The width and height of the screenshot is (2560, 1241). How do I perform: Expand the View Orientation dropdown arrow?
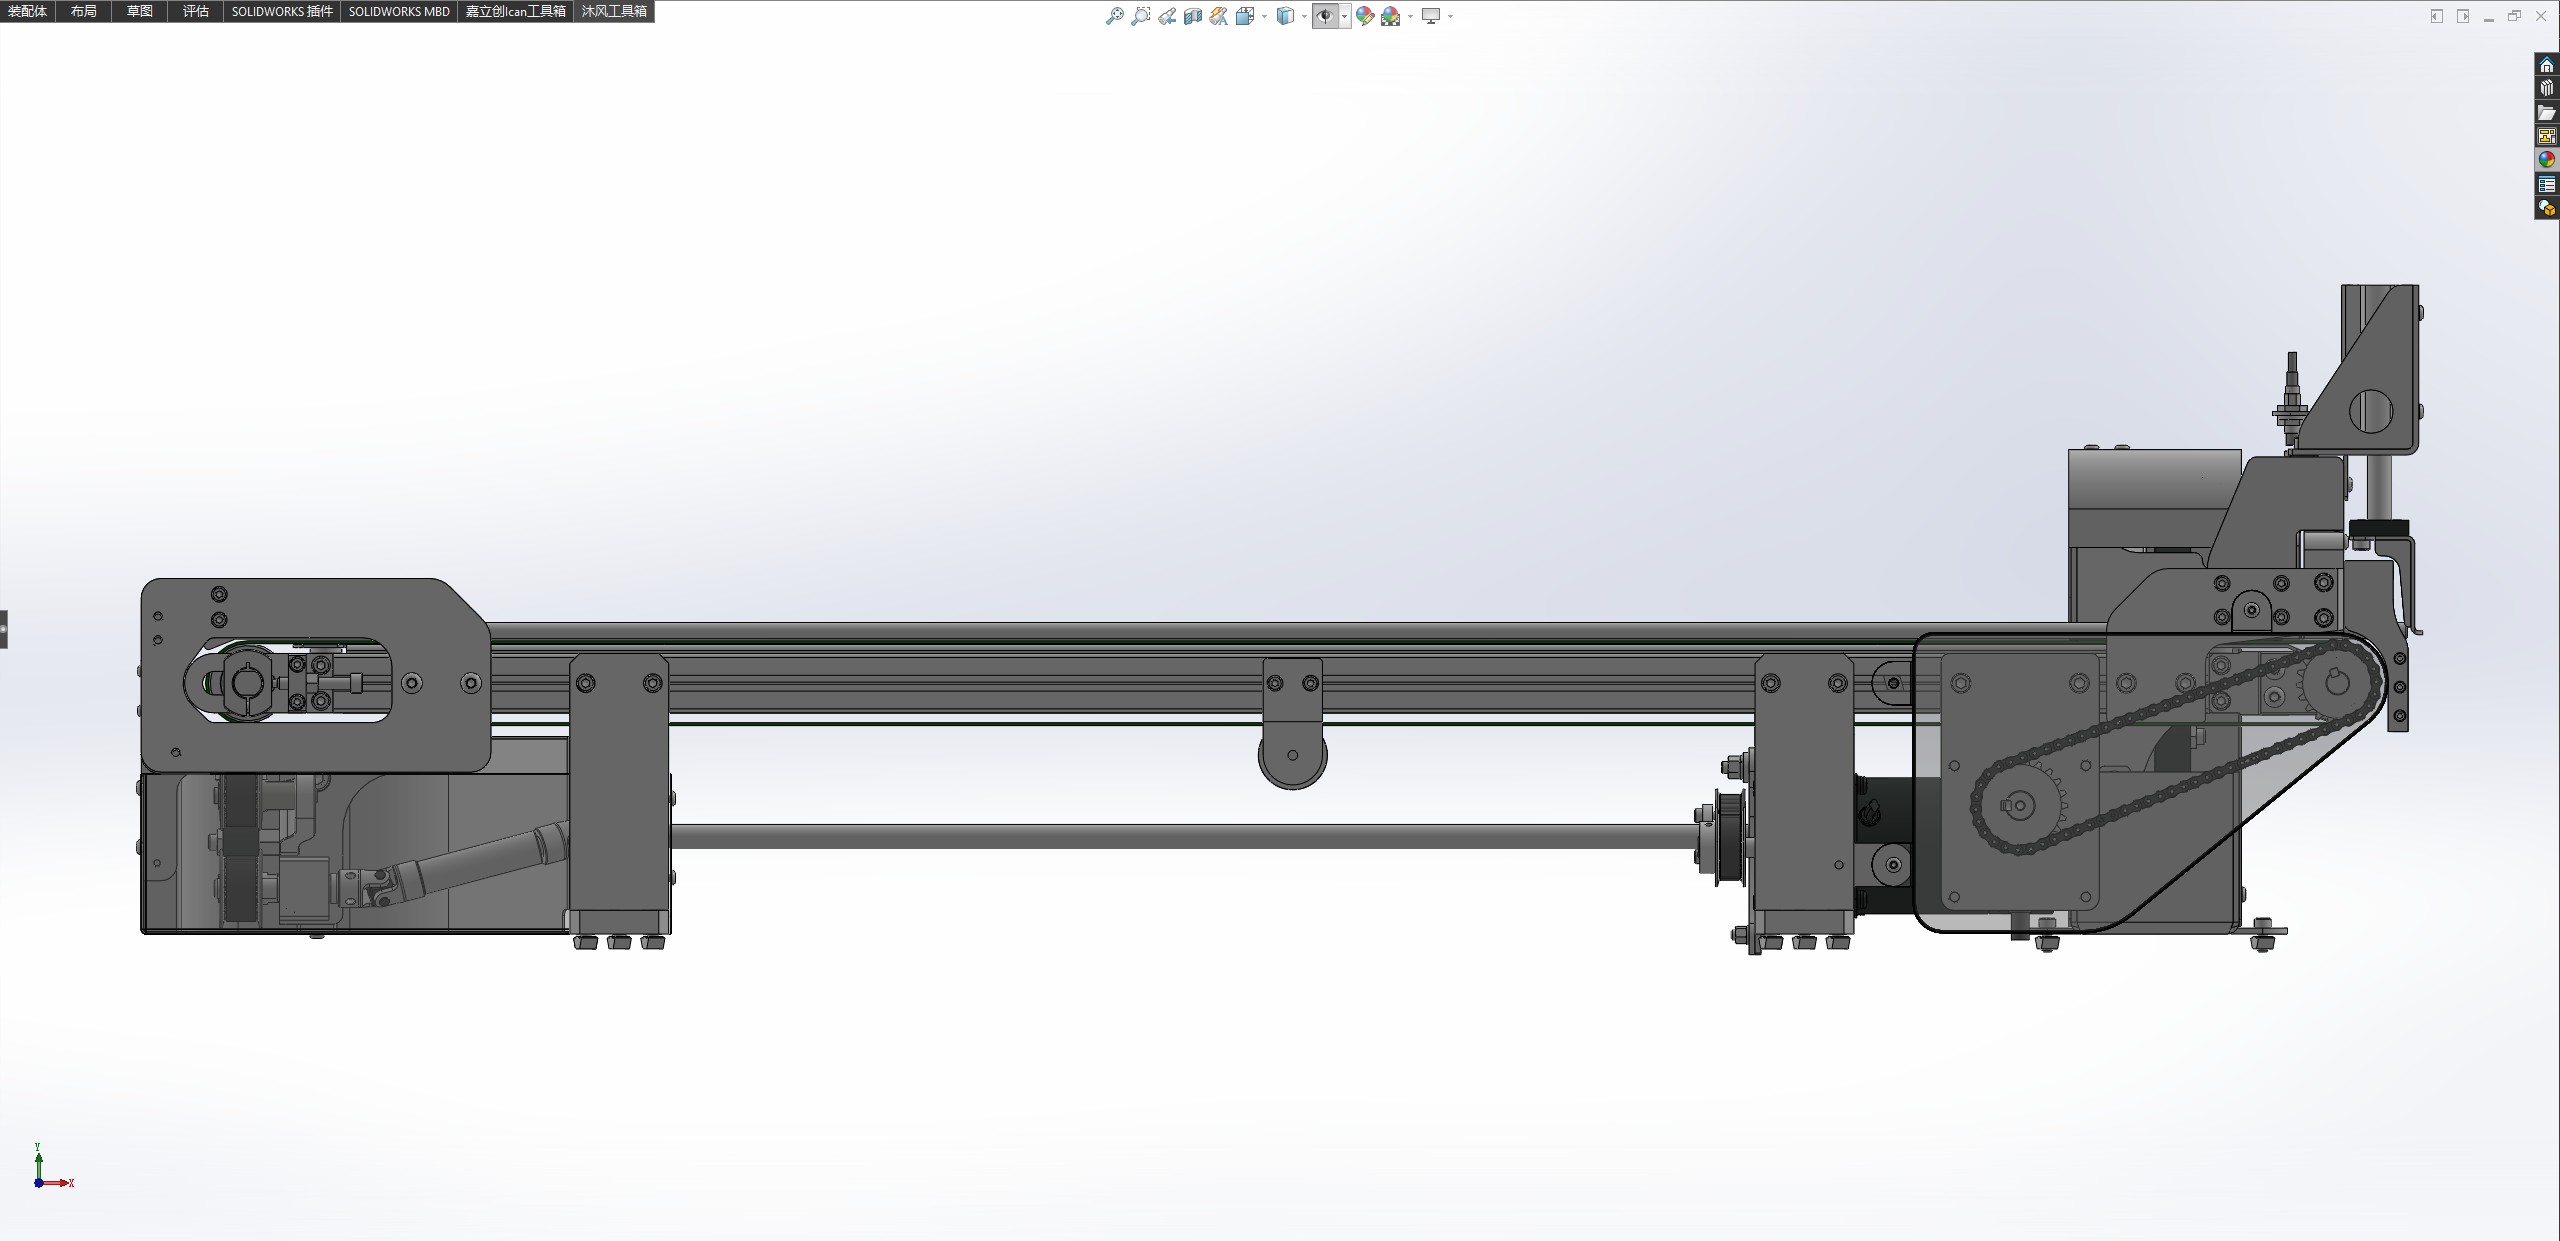point(1265,16)
